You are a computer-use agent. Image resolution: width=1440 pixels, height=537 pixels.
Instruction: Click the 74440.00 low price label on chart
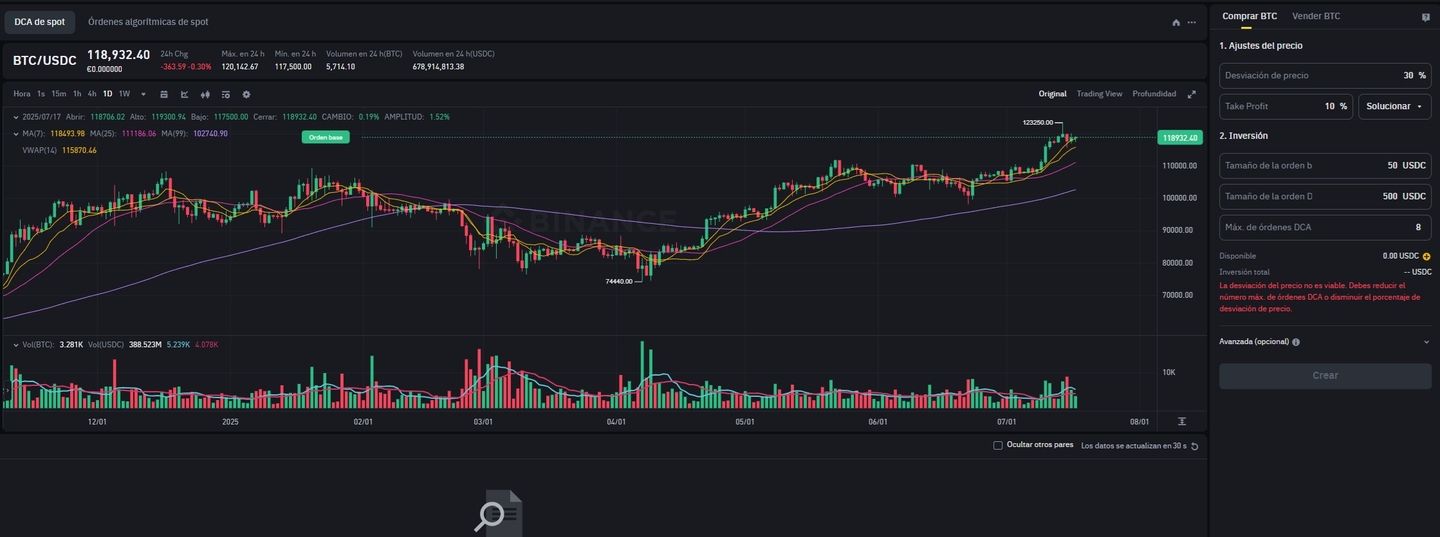click(x=619, y=282)
